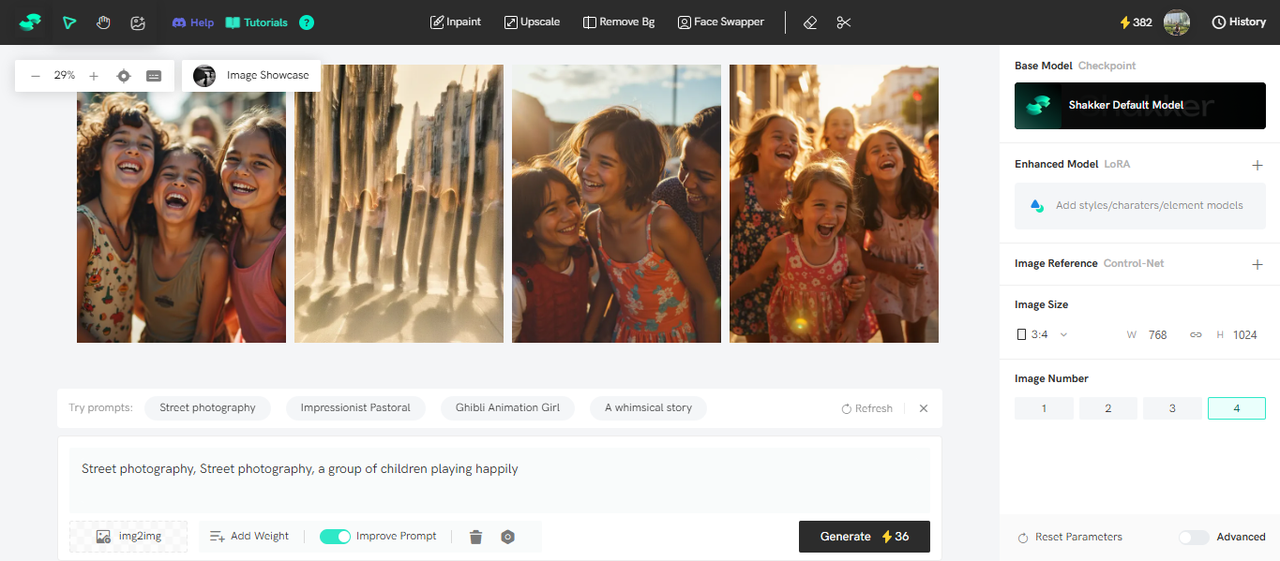Open the 3:4 aspect ratio dropdown
Image resolution: width=1280 pixels, height=561 pixels.
pos(1042,335)
